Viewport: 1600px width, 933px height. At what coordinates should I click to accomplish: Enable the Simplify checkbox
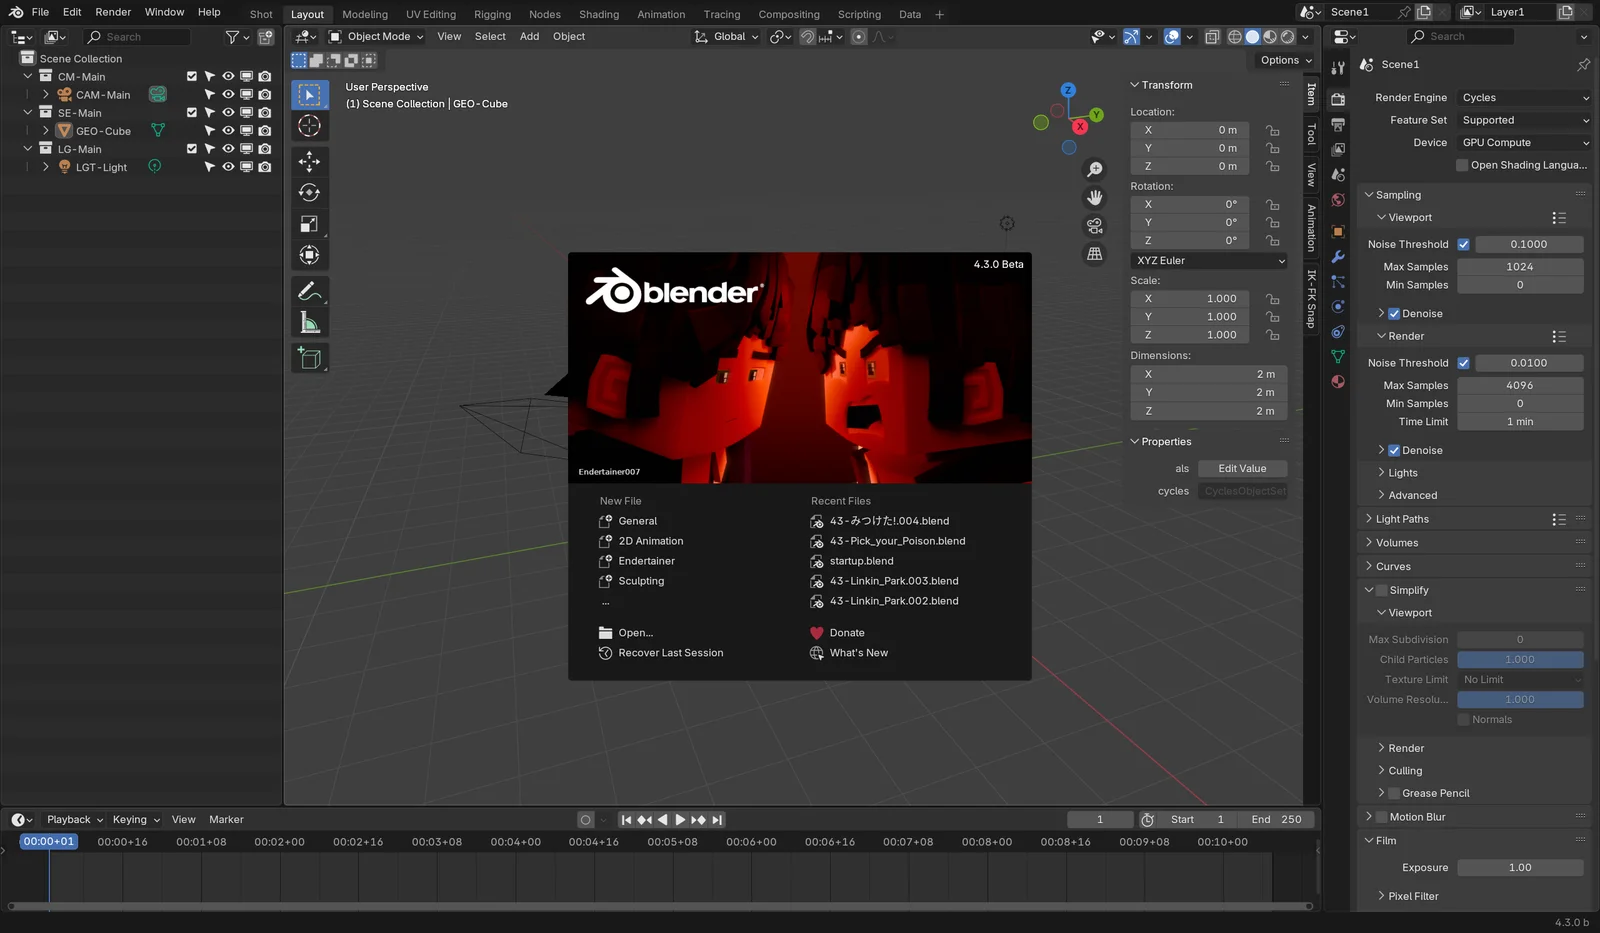point(1381,590)
